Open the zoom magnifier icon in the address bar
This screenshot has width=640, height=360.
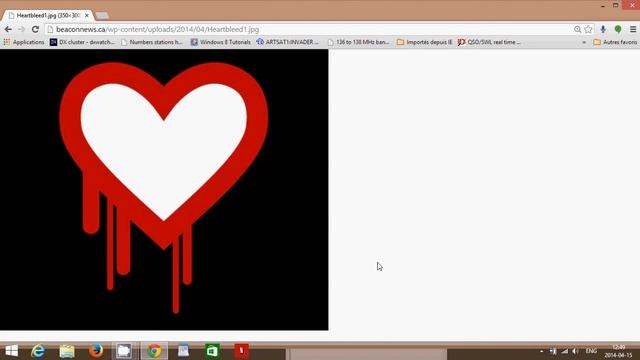tap(577, 29)
